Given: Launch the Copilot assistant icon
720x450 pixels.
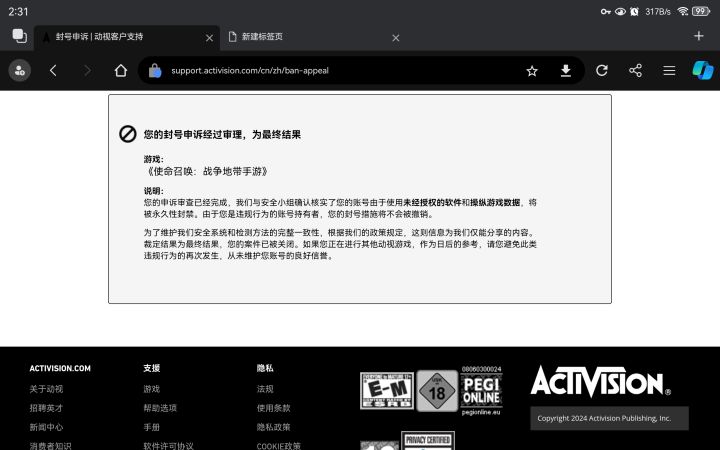Looking at the screenshot, I should coord(703,71).
